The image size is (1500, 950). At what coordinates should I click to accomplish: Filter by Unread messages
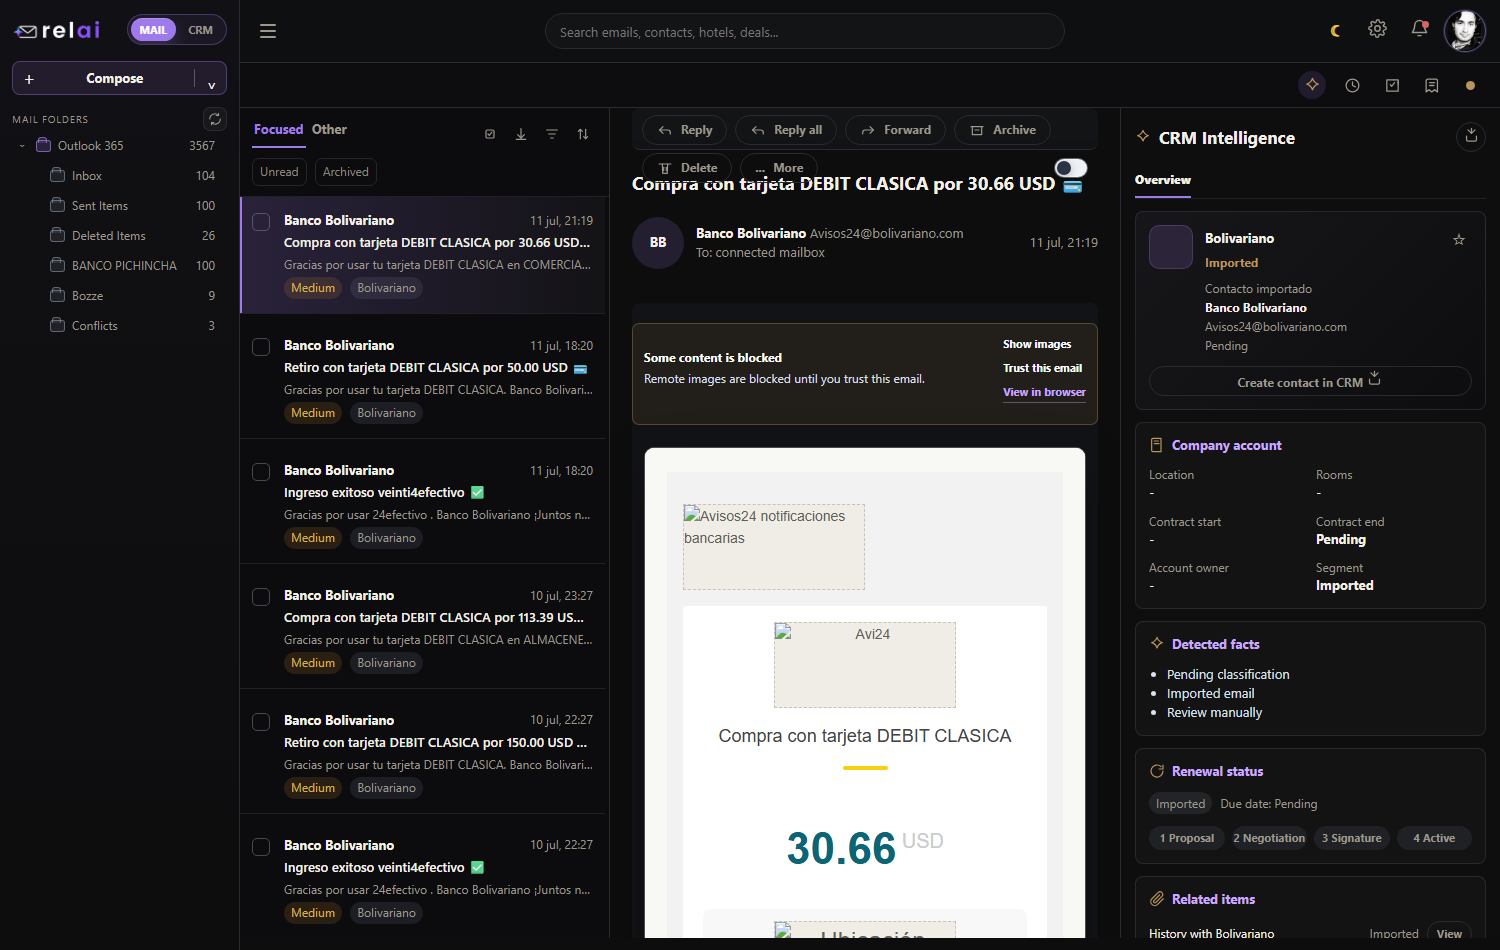pyautogui.click(x=279, y=172)
